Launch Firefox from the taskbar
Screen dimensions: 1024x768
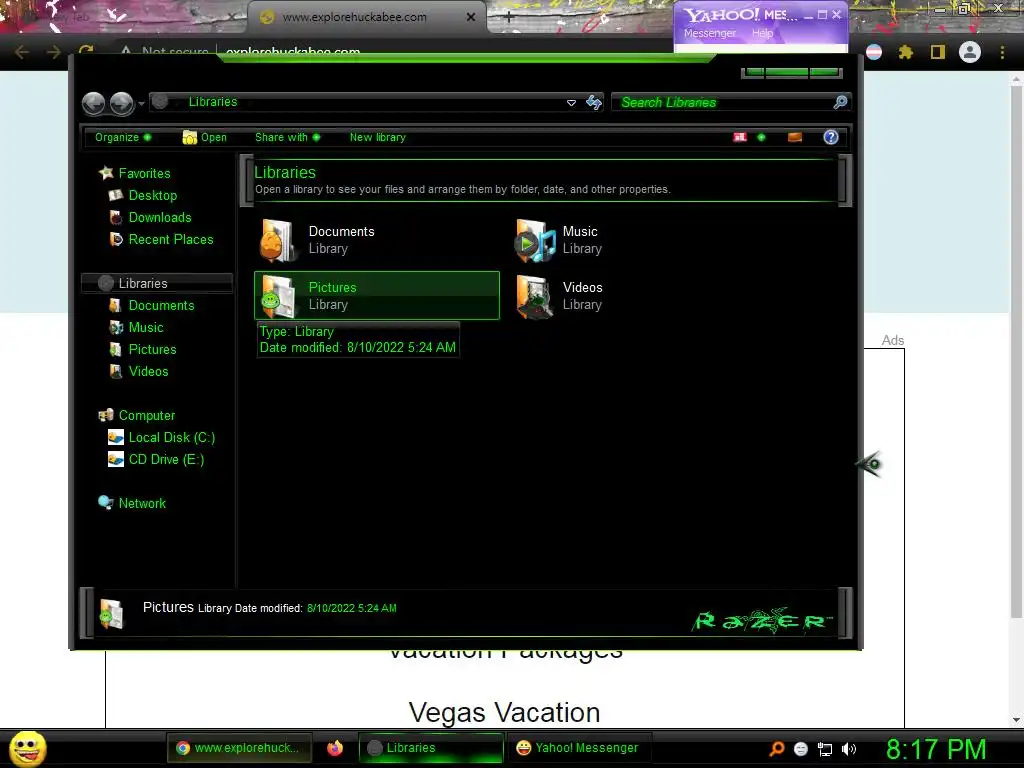[x=335, y=748]
